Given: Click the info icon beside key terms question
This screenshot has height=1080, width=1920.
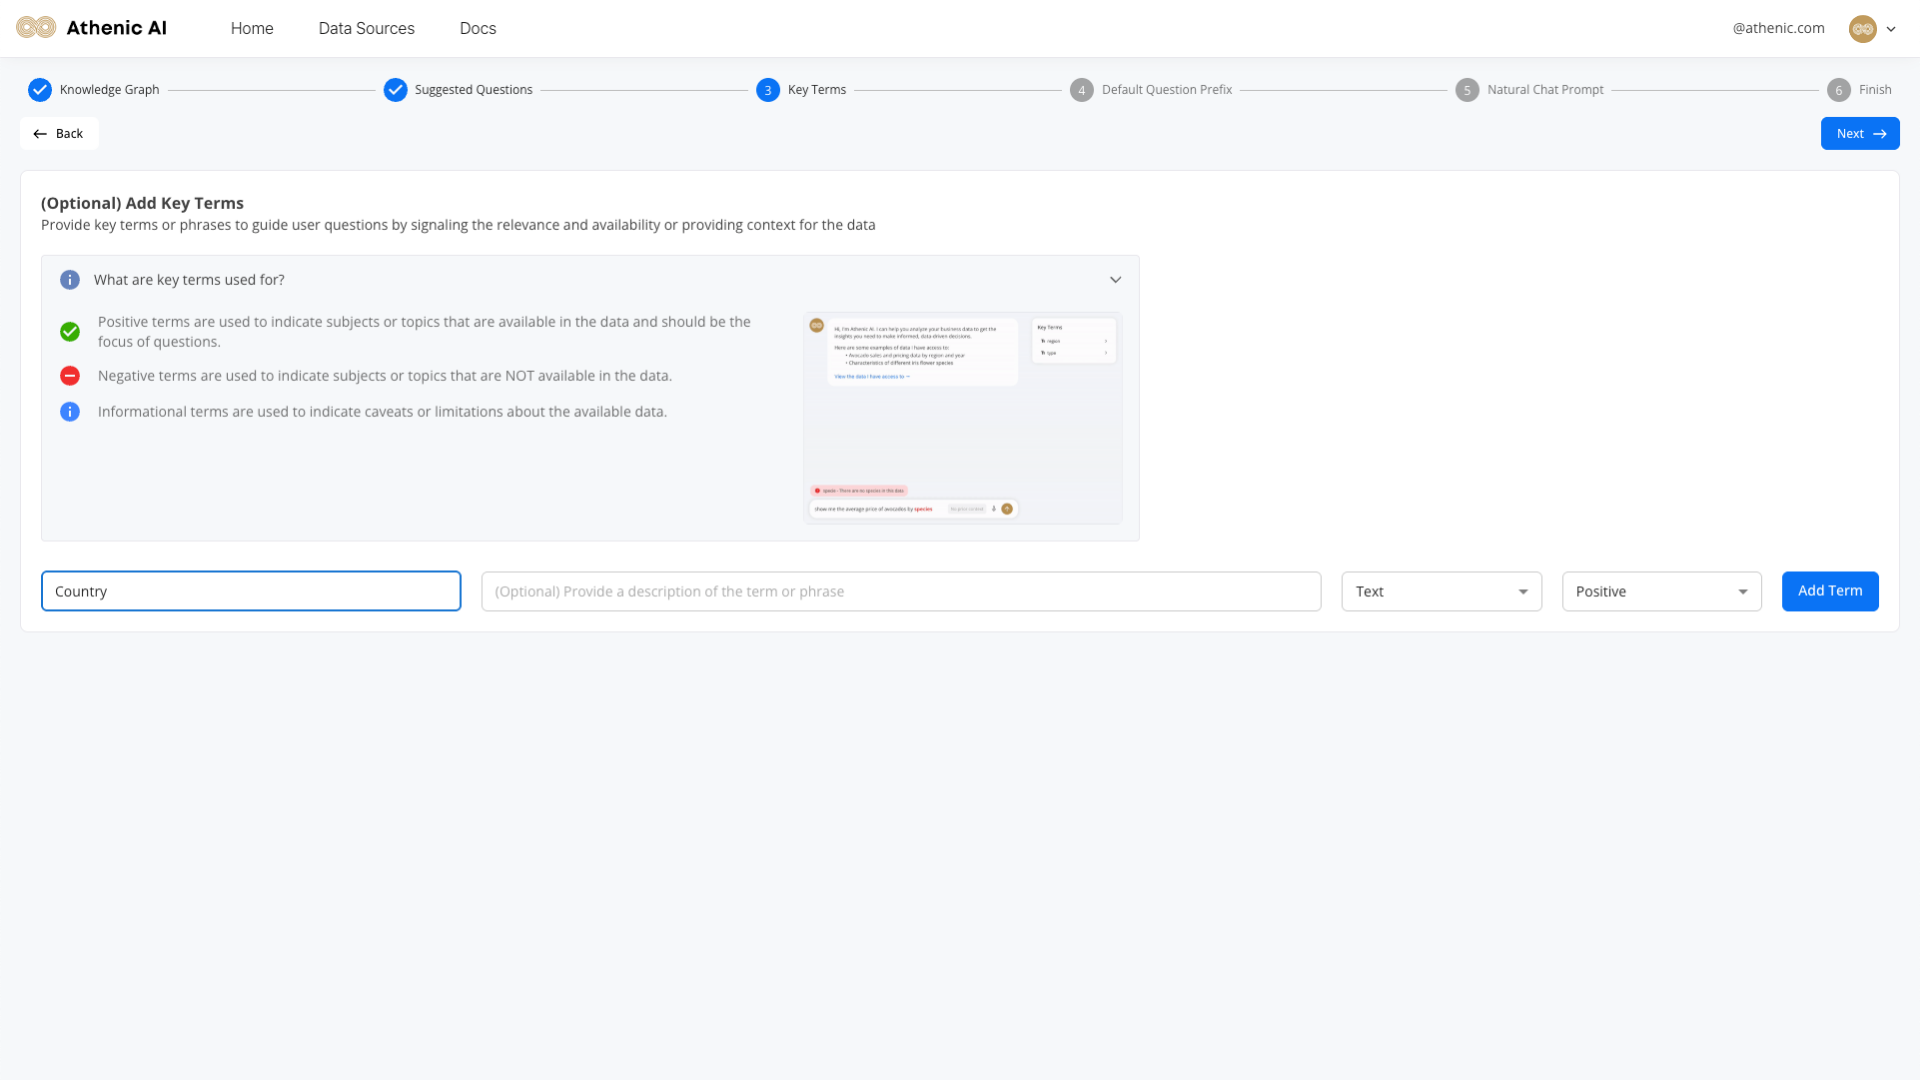Looking at the screenshot, I should [70, 280].
